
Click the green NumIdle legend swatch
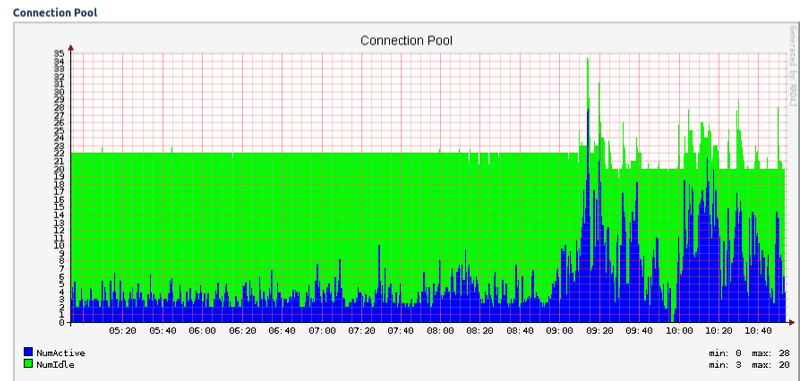point(28,363)
